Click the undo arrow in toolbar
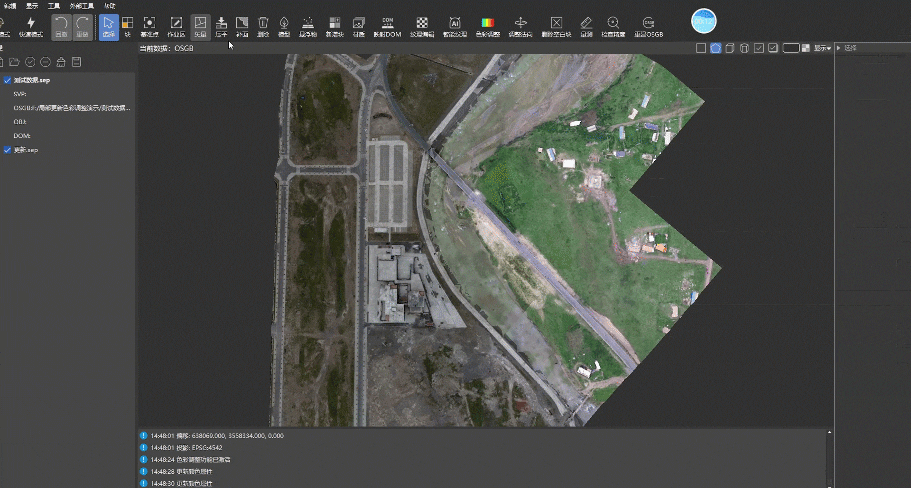Viewport: 911px width, 488px height. tap(62, 25)
